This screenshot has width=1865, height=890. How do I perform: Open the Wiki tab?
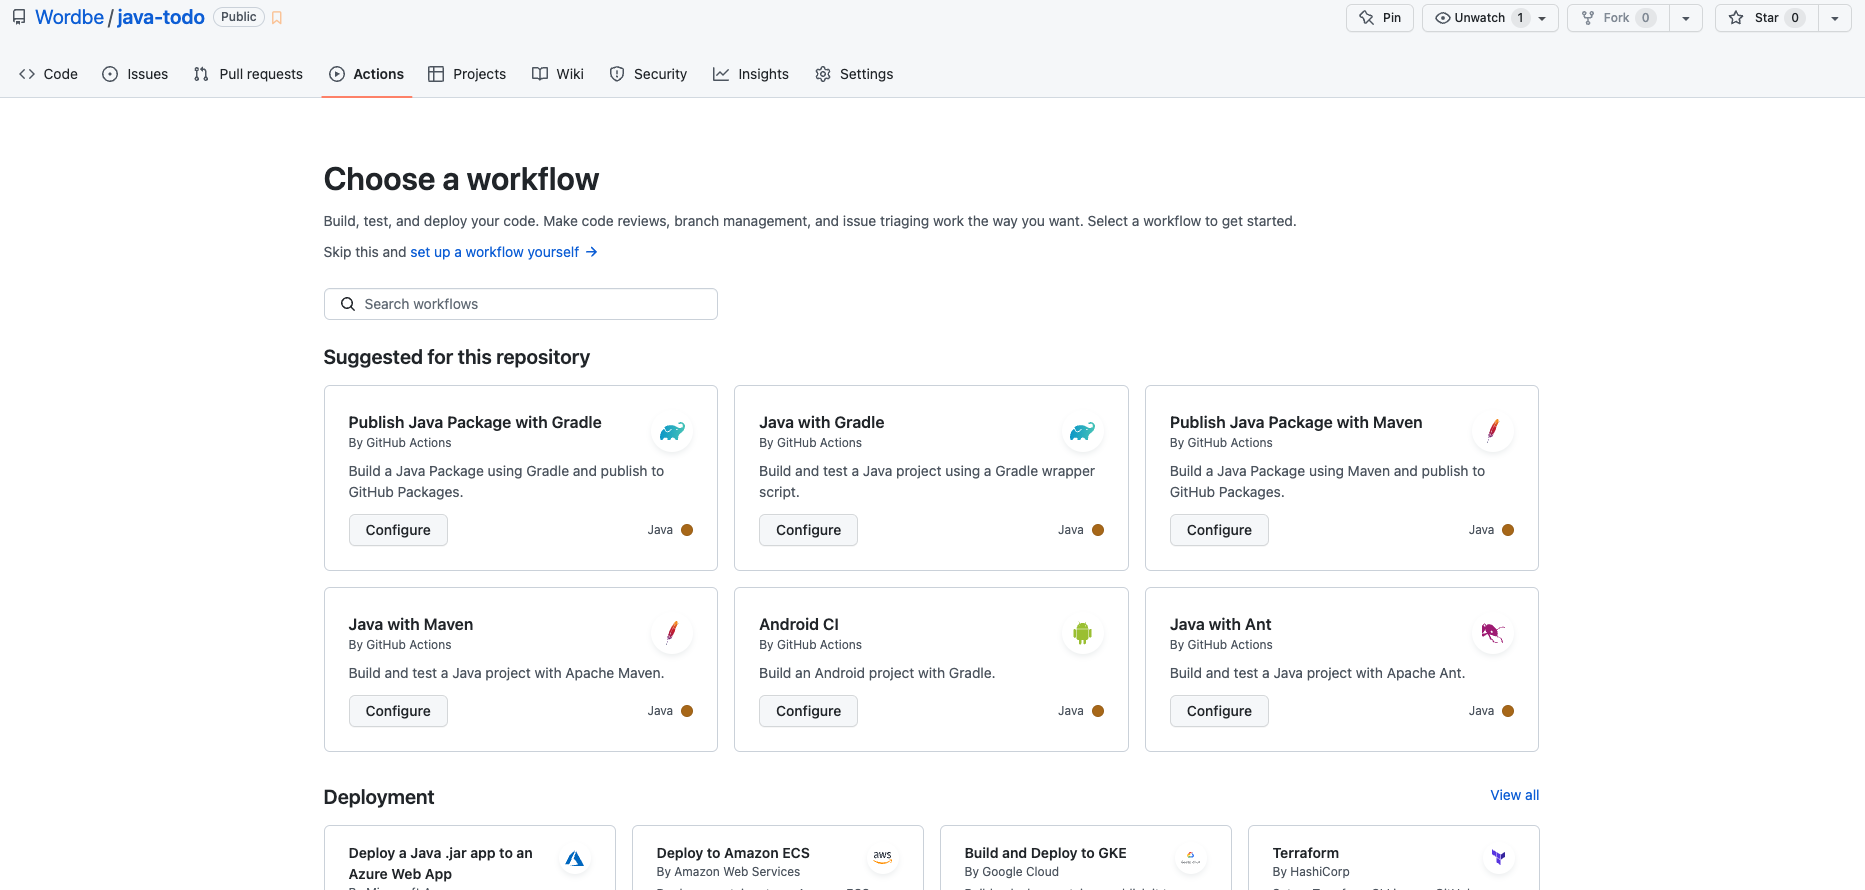point(558,74)
